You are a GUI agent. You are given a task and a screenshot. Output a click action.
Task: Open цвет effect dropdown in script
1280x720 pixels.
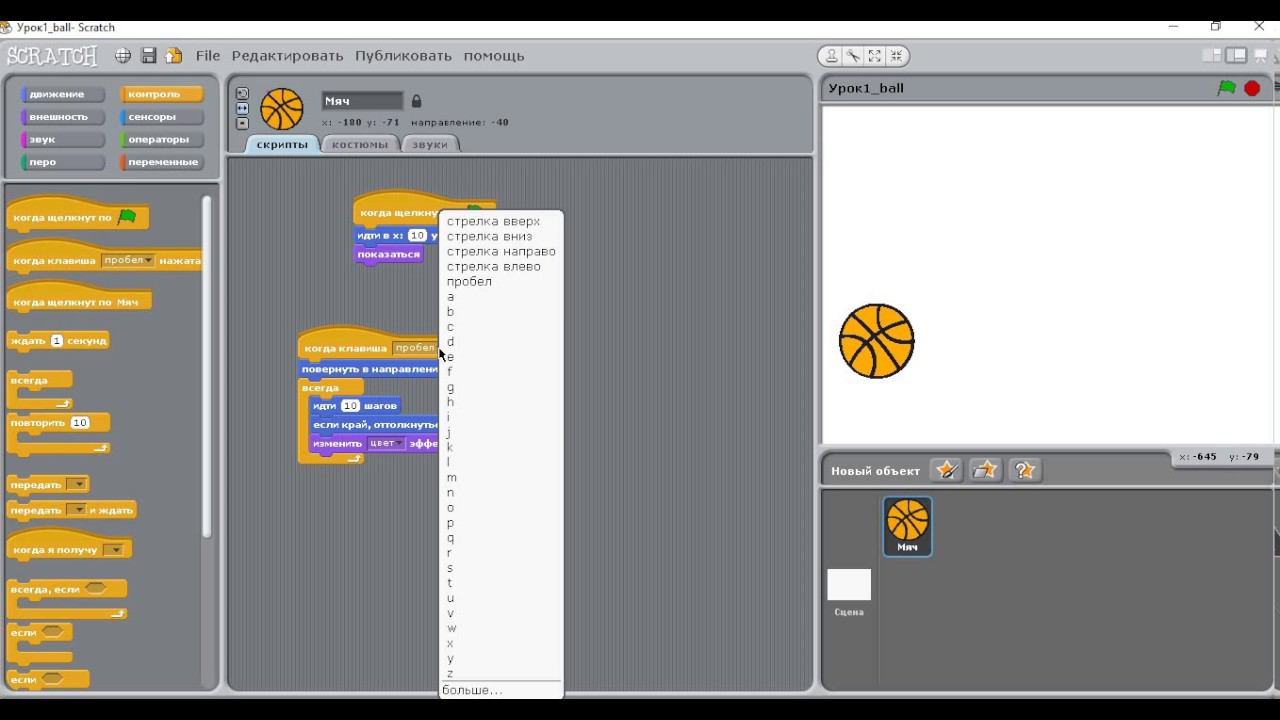(385, 443)
